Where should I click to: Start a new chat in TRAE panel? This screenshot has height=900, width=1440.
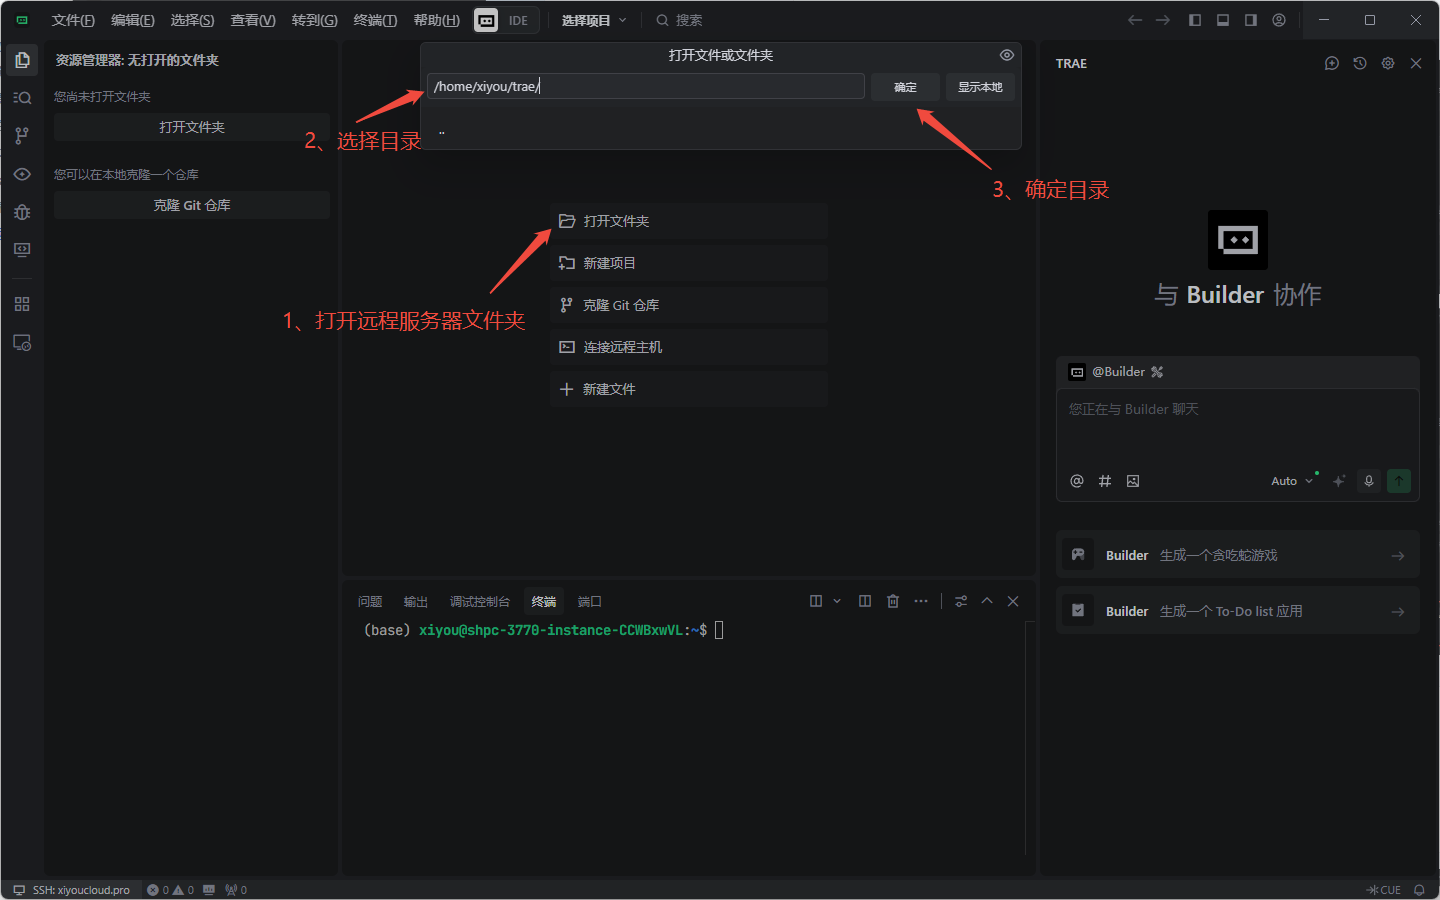[1332, 63]
